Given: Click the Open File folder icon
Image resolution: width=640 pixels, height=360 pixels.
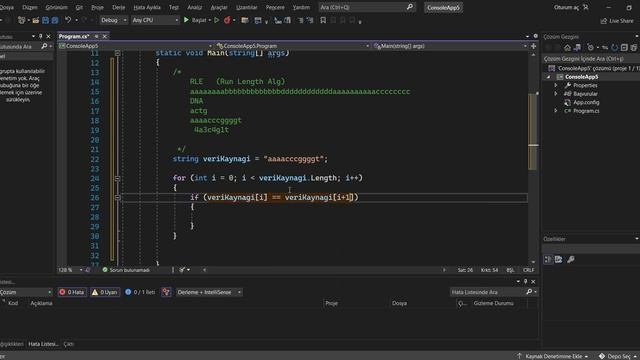Looking at the screenshot, I should click(36, 20).
